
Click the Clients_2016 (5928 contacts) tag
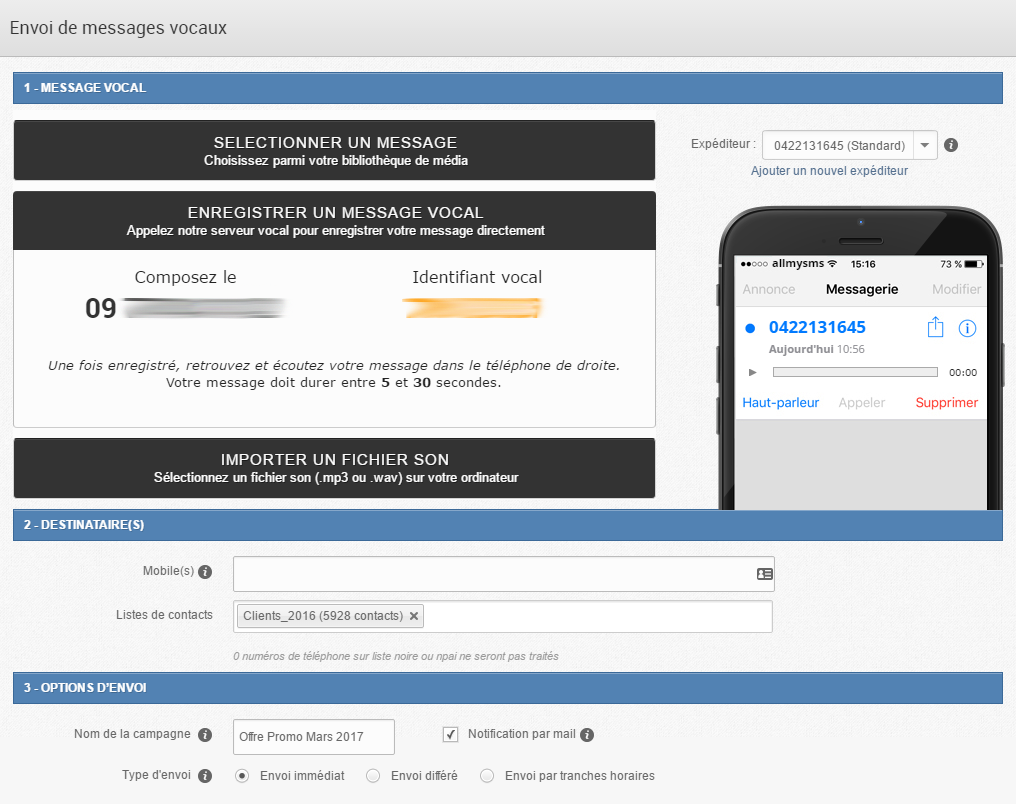330,615
